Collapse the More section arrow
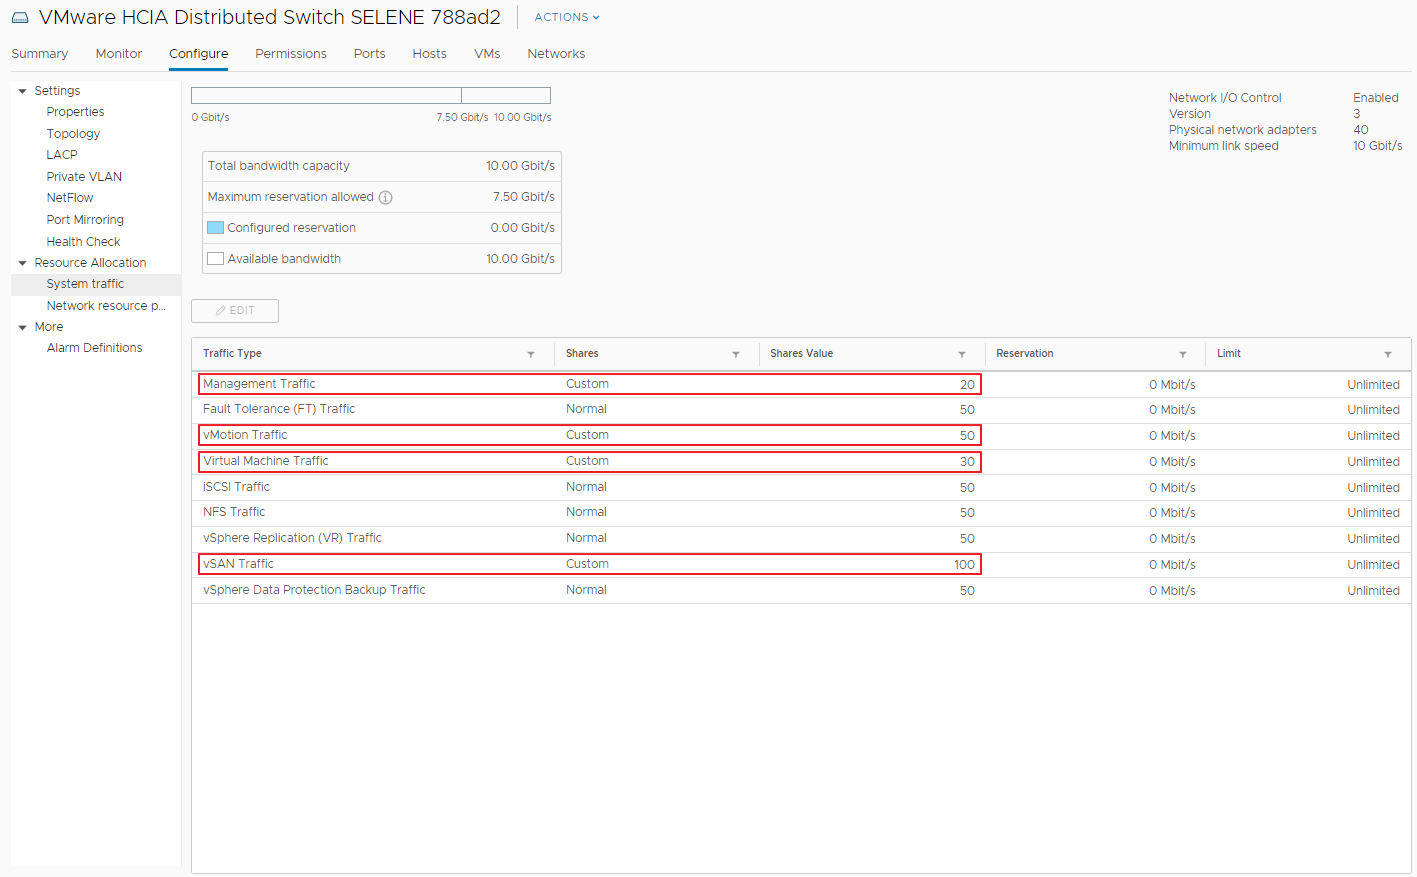The height and width of the screenshot is (877, 1417). pyautogui.click(x=22, y=327)
